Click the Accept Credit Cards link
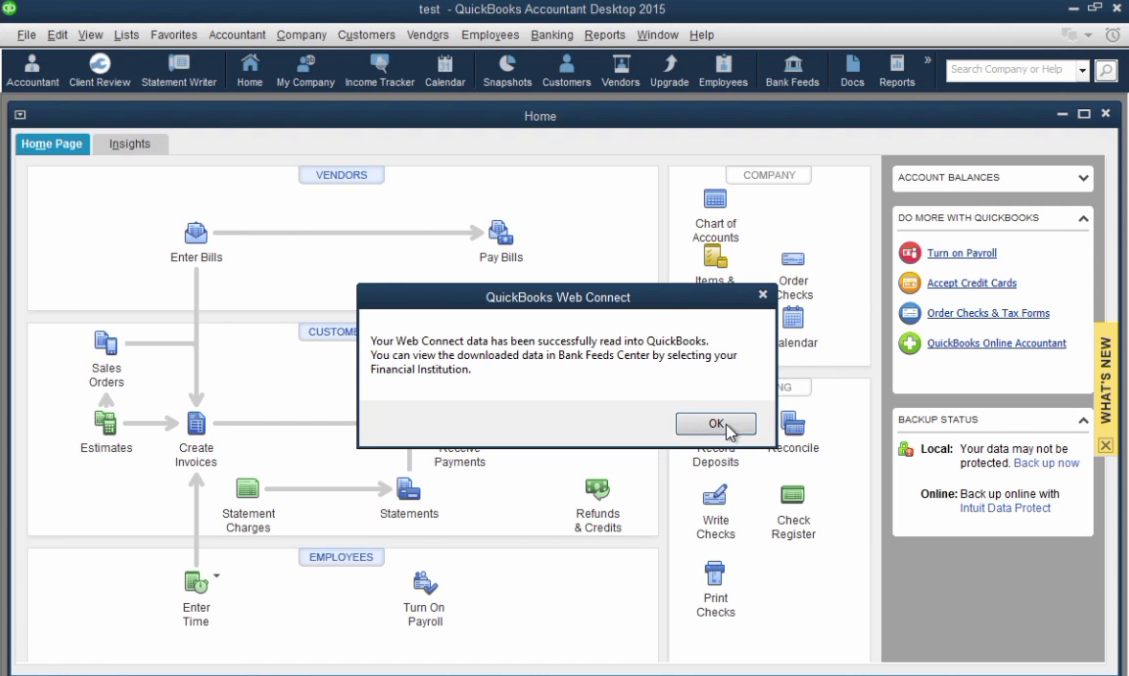The width and height of the screenshot is (1129, 676). [x=971, y=283]
